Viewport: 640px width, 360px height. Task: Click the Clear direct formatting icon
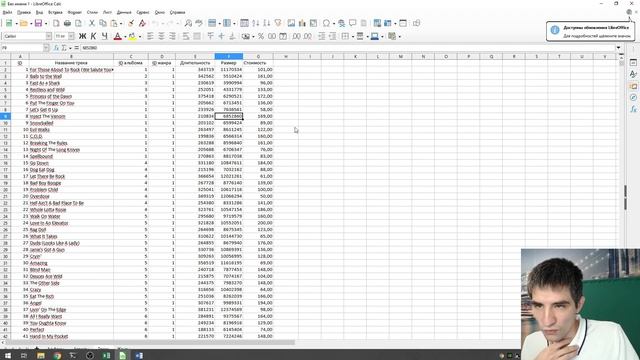(x=142, y=23)
